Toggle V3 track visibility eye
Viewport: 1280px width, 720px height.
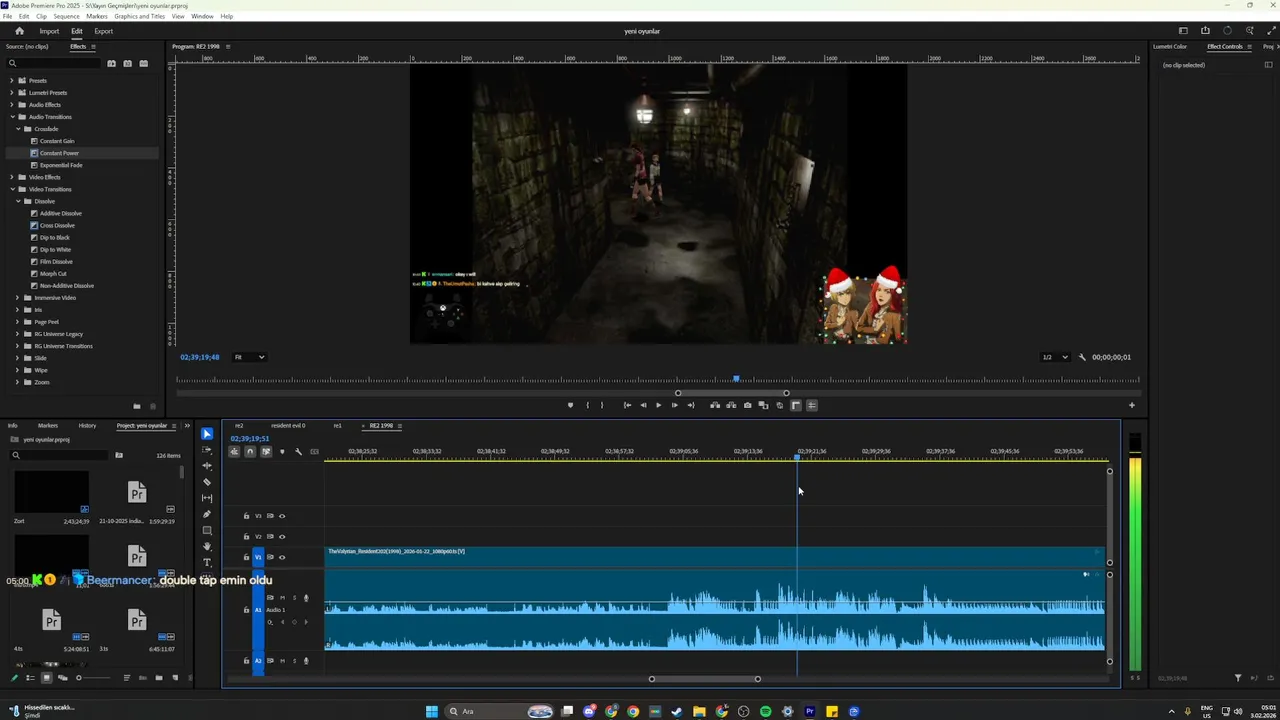click(282, 516)
